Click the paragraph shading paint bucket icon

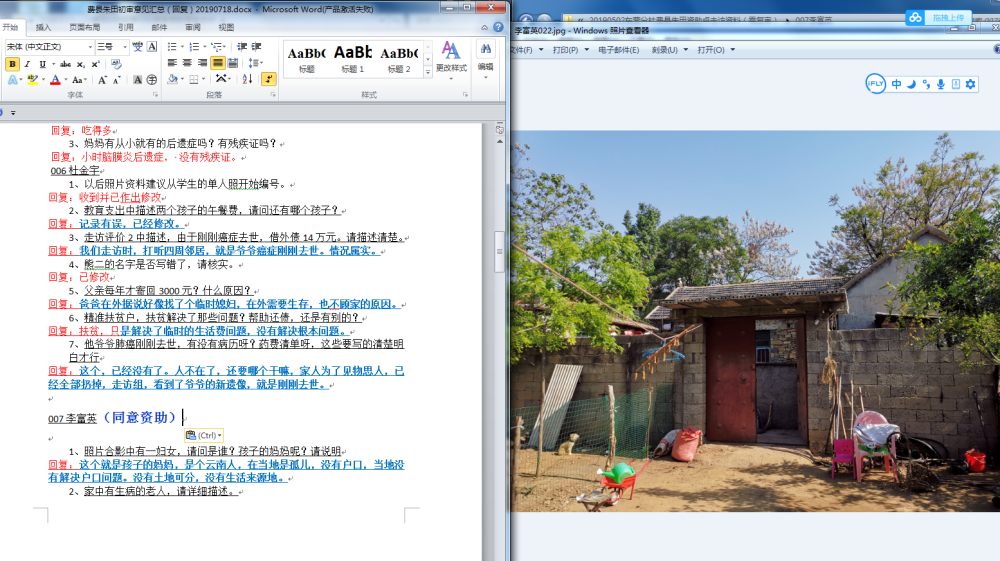(x=172, y=79)
